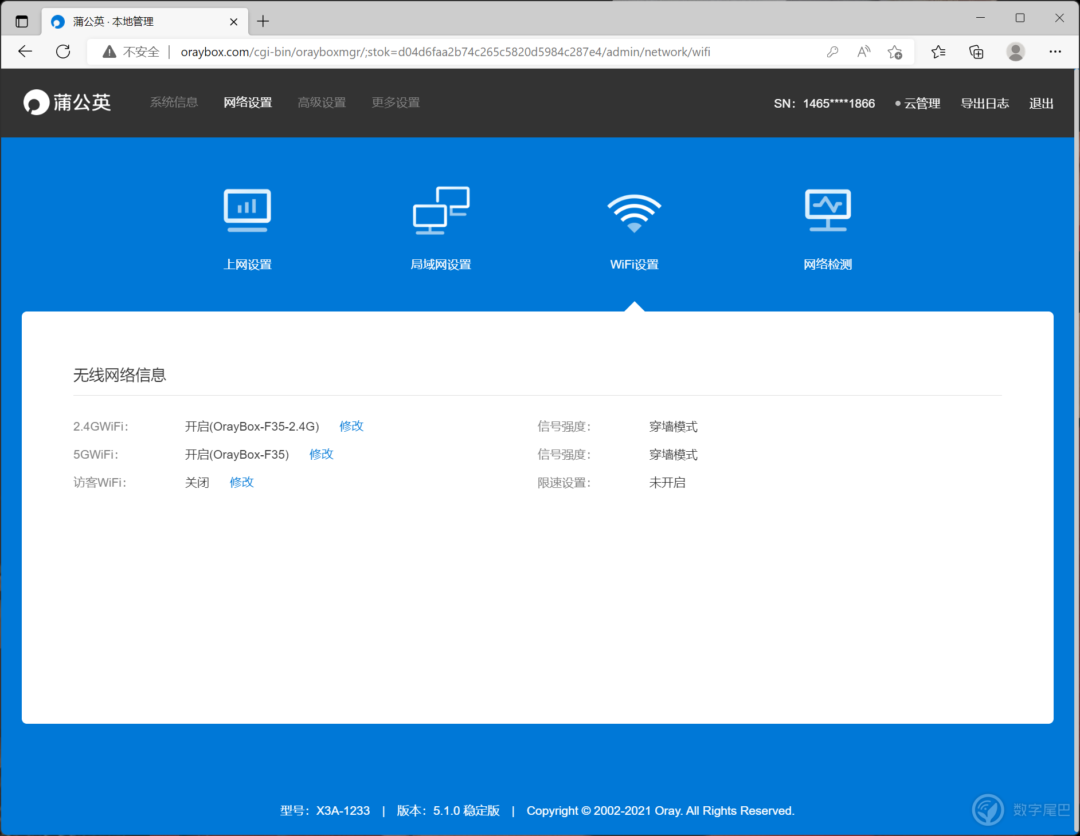Click the 限速设置 label
This screenshot has height=836, width=1080.
click(564, 483)
